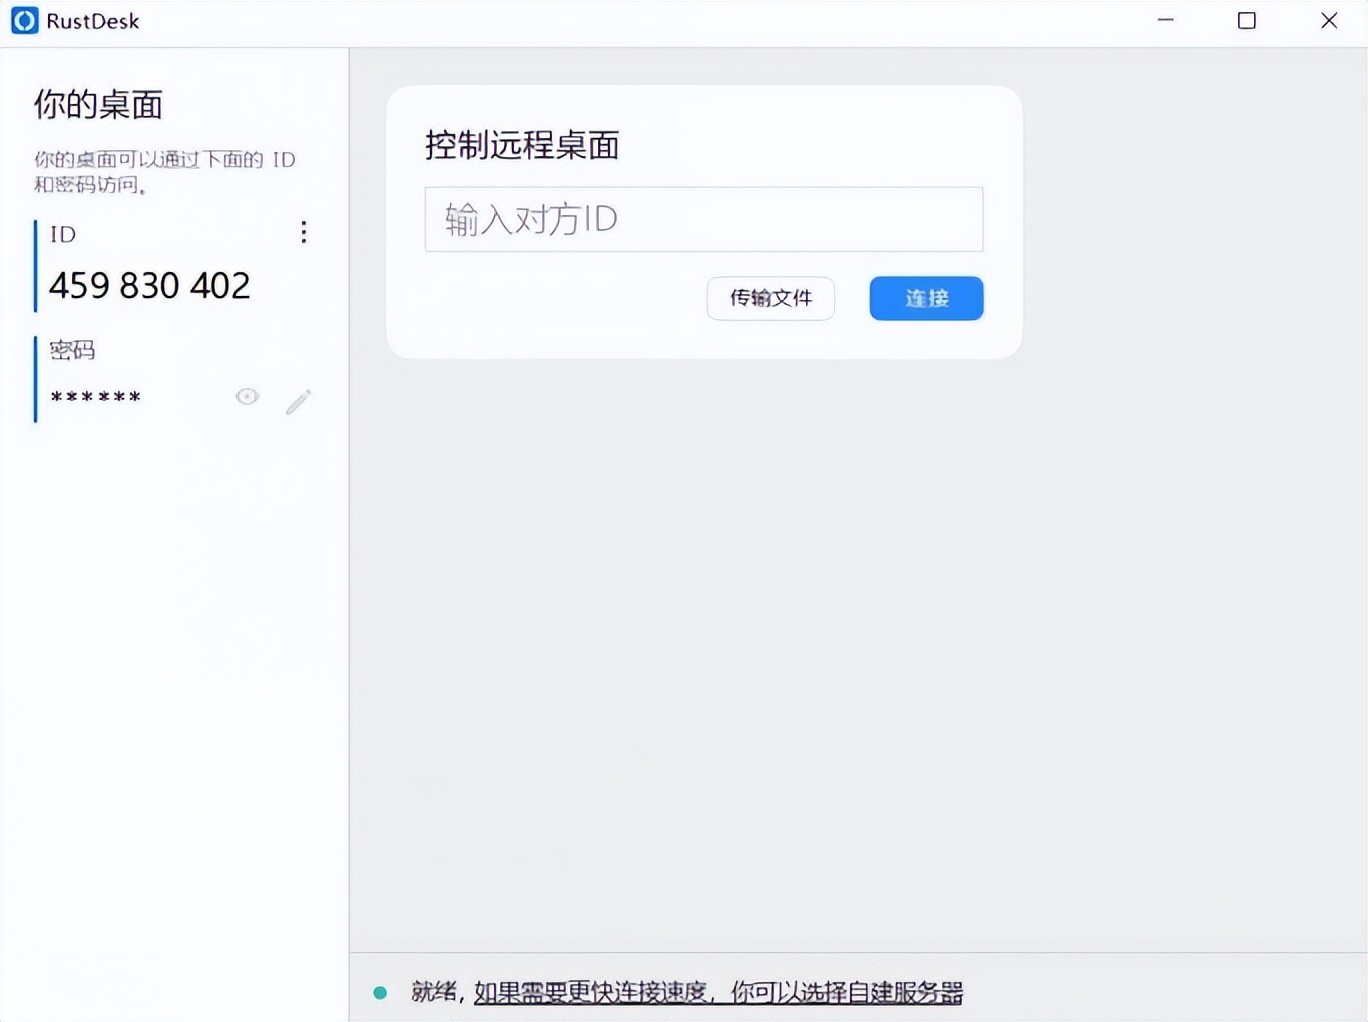
Task: Toggle password visibility with the eye icon
Action: click(x=247, y=396)
